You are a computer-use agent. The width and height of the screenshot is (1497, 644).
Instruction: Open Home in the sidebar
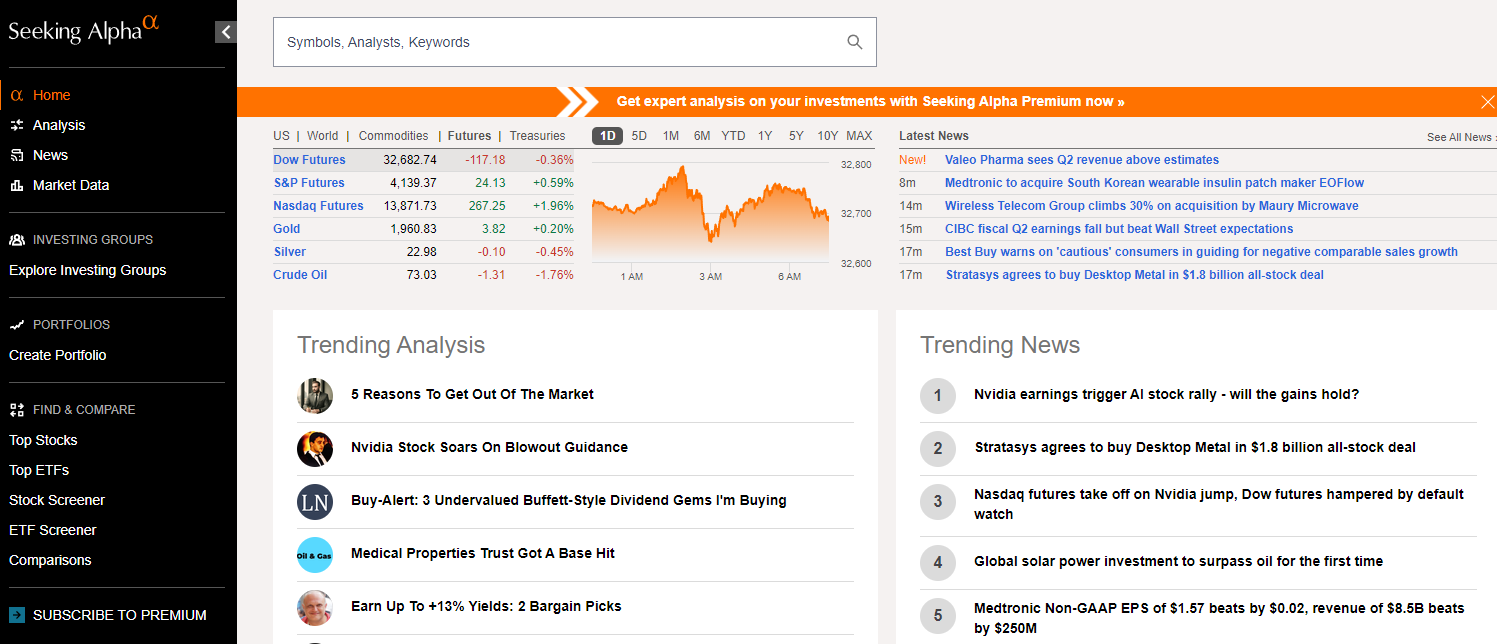(51, 95)
